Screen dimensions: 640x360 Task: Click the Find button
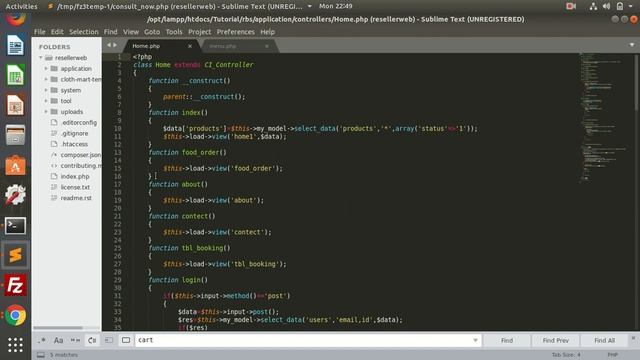[x=507, y=340]
